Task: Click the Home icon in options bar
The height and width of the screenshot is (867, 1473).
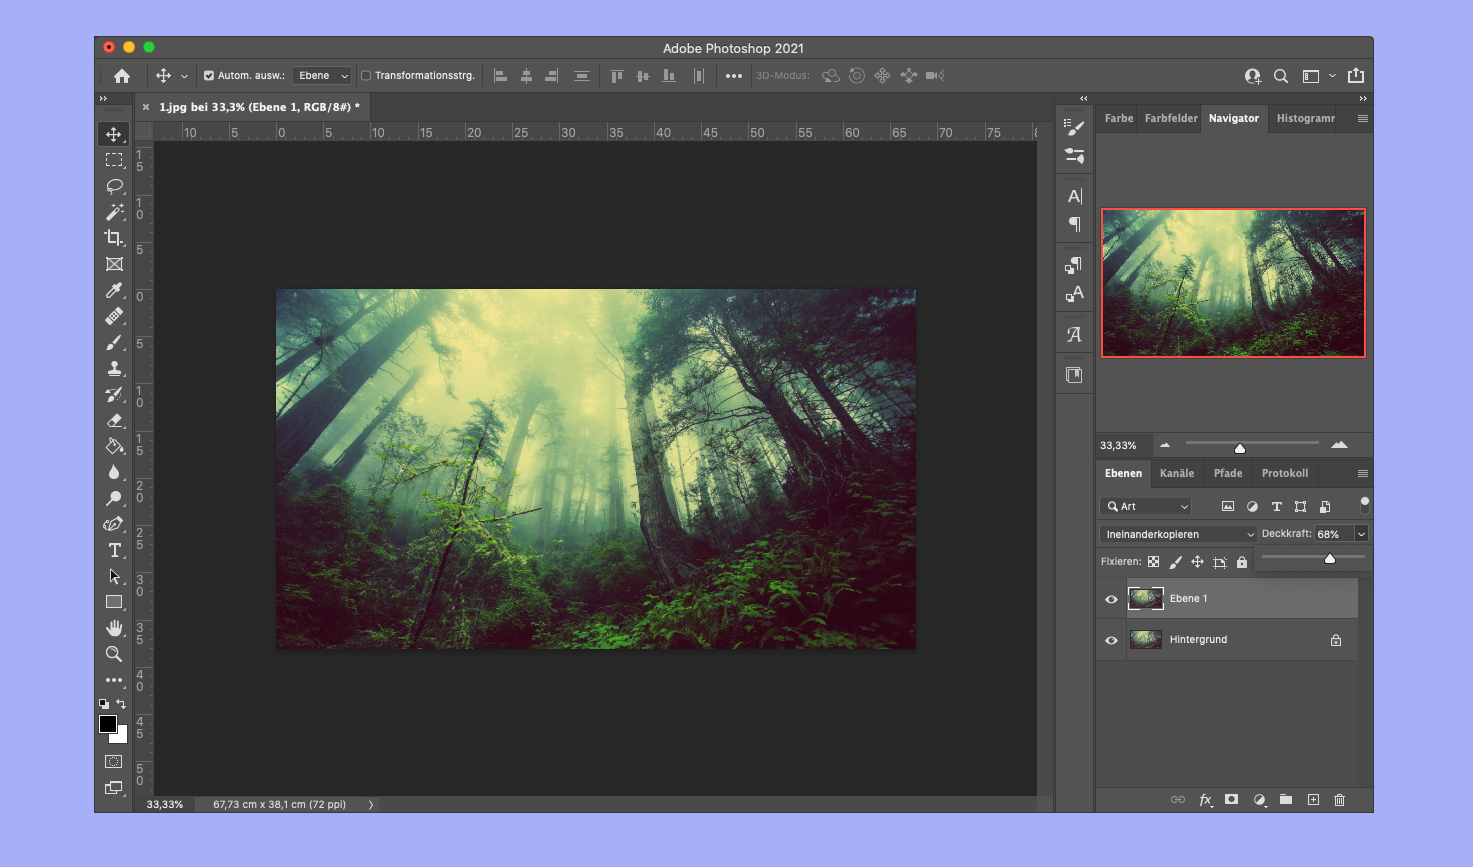Action: point(122,76)
